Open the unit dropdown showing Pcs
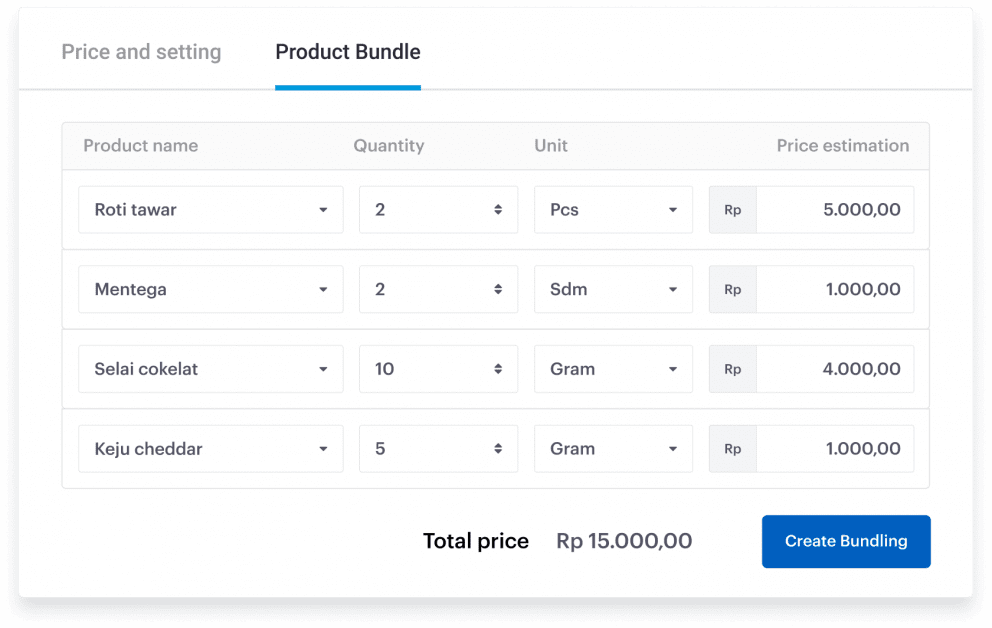This screenshot has width=992, height=628. coord(672,209)
